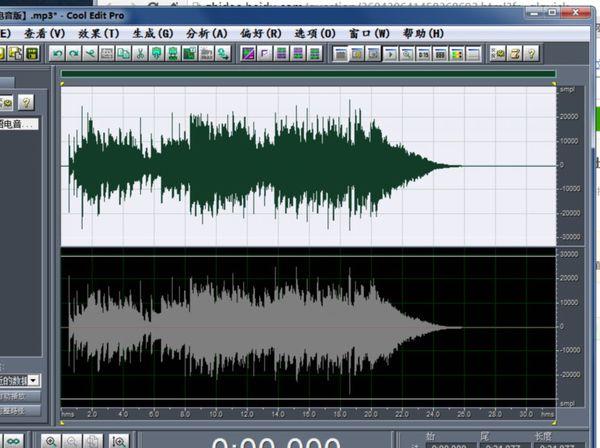The image size is (600, 448).
Task: Click the Zoom In magnifier button
Action: tap(51, 441)
